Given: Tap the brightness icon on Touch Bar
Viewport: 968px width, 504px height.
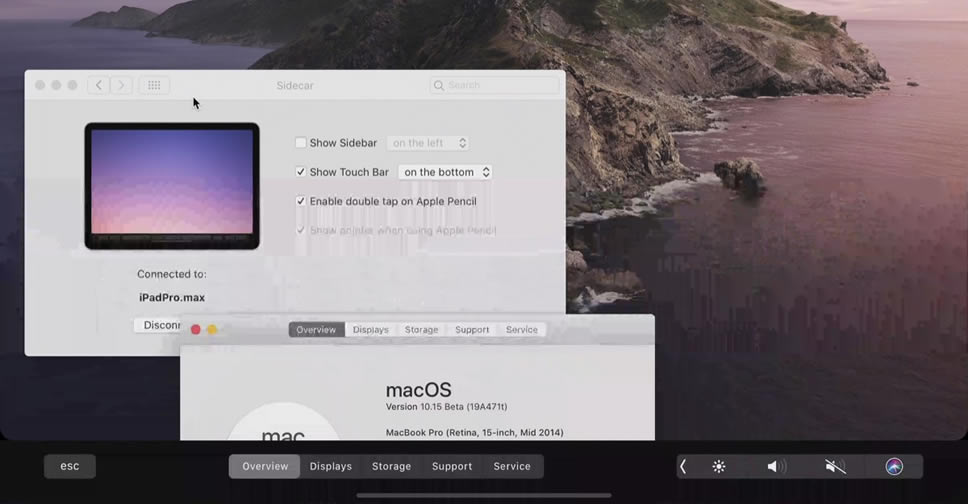Looking at the screenshot, I should click(718, 466).
